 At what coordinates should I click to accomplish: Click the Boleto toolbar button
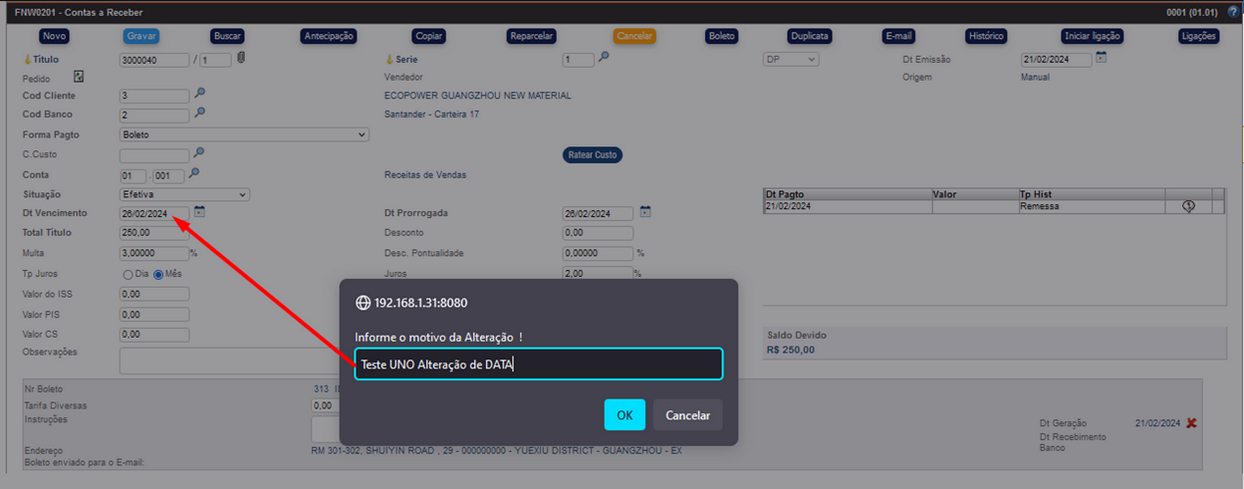721,36
